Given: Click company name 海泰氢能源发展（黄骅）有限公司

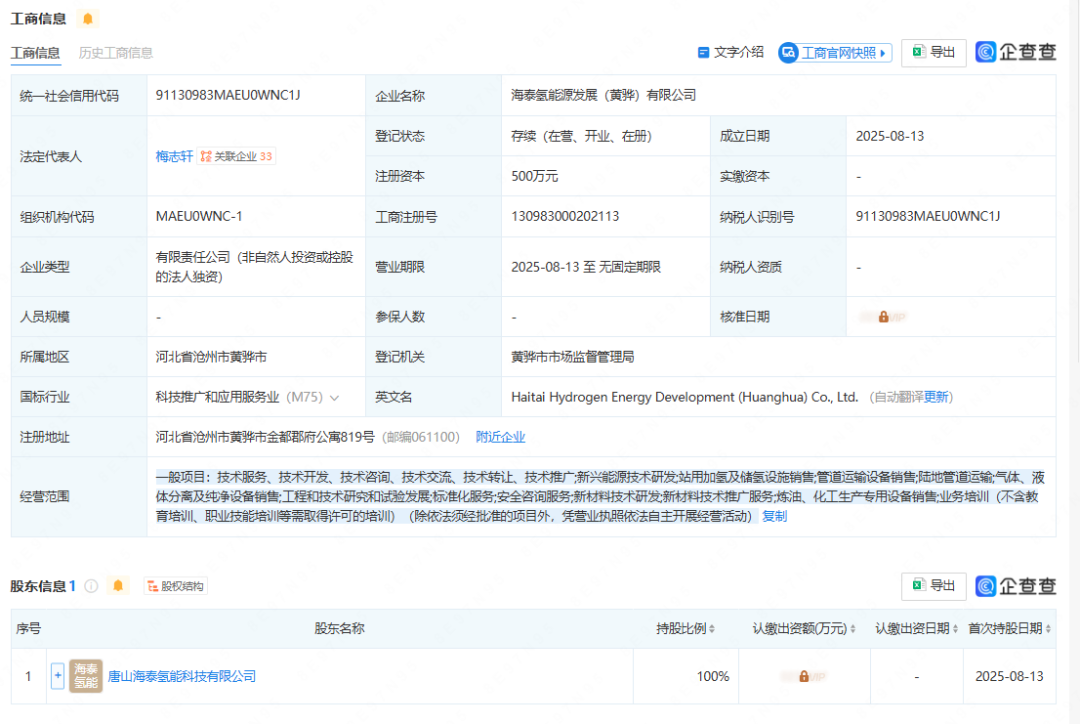Looking at the screenshot, I should [x=603, y=95].
